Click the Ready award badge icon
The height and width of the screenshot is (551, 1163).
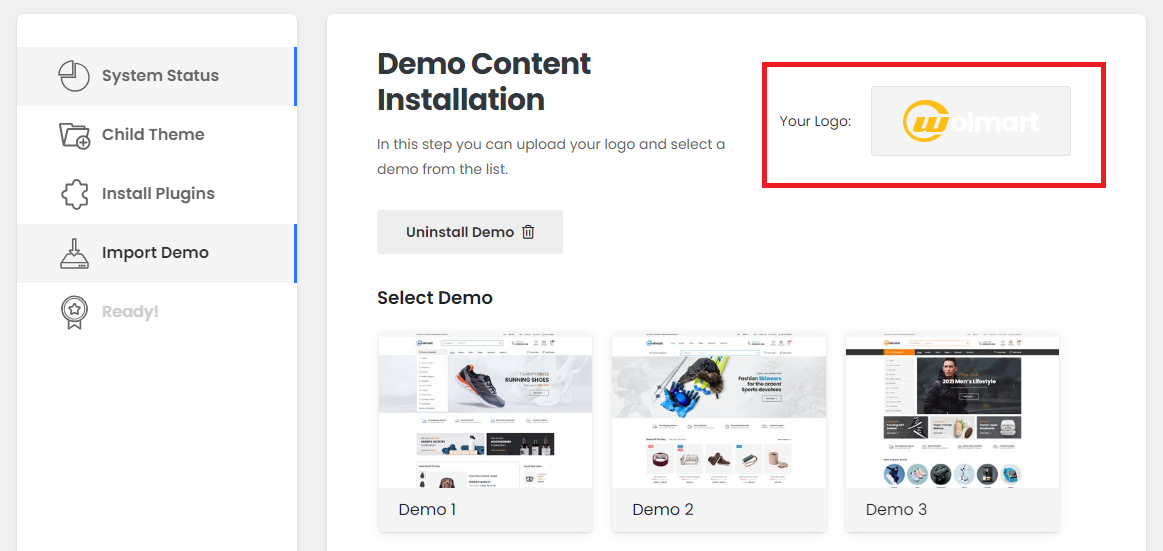pos(73,312)
